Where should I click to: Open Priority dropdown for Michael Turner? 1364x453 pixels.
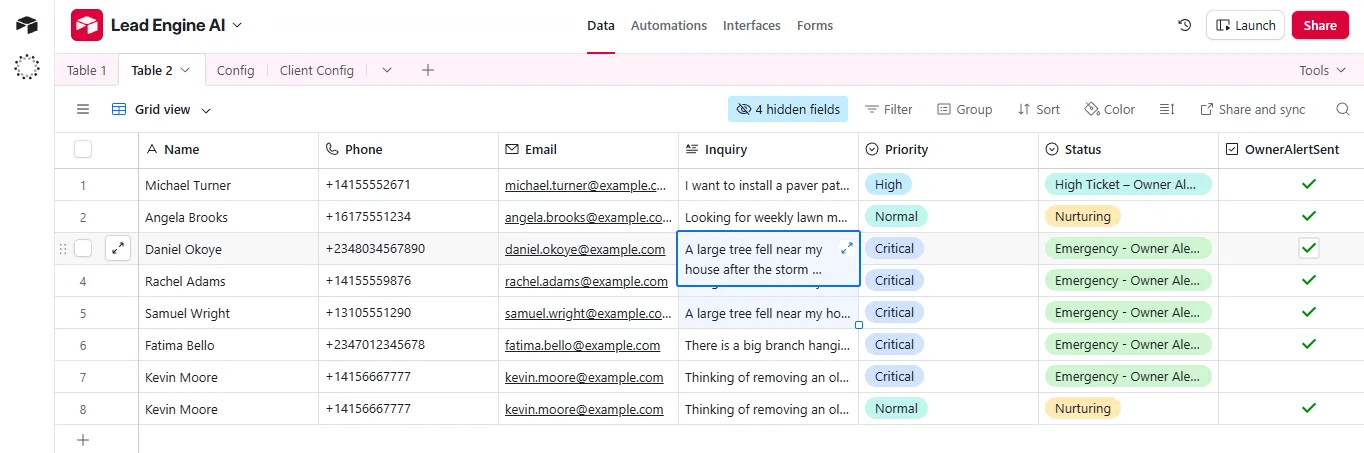point(888,184)
